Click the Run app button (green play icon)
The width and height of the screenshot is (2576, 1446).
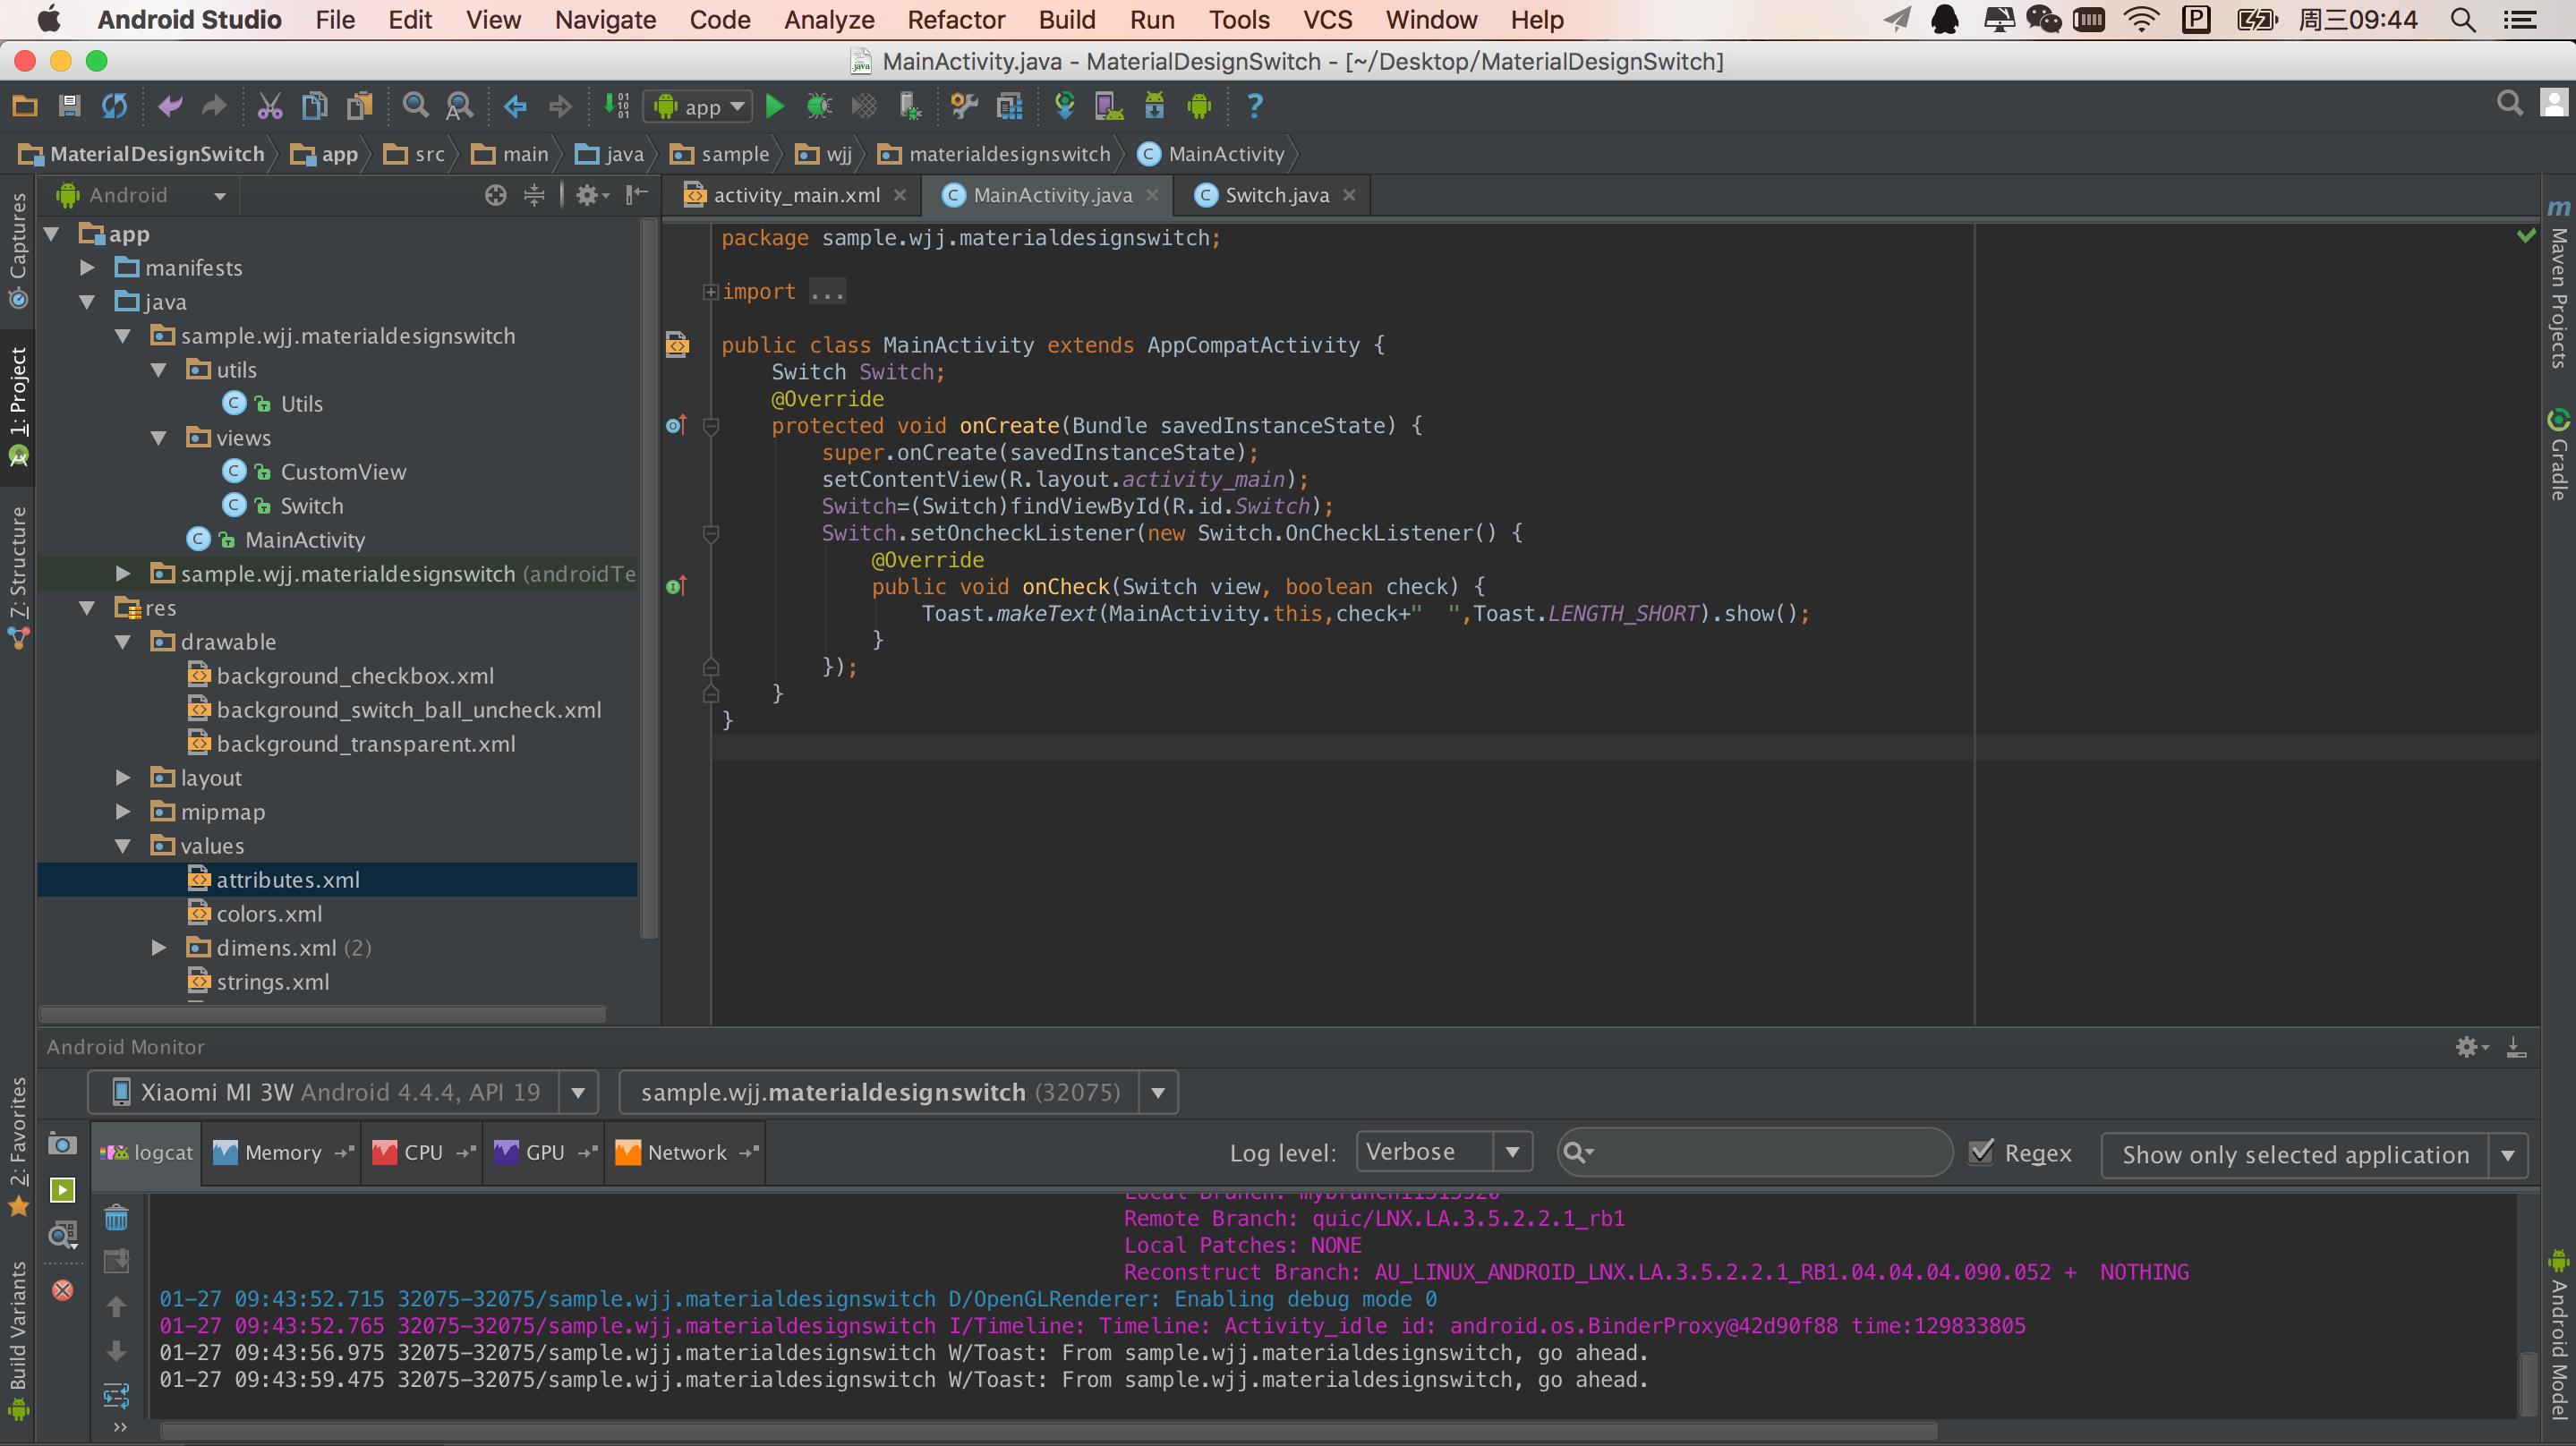click(773, 106)
